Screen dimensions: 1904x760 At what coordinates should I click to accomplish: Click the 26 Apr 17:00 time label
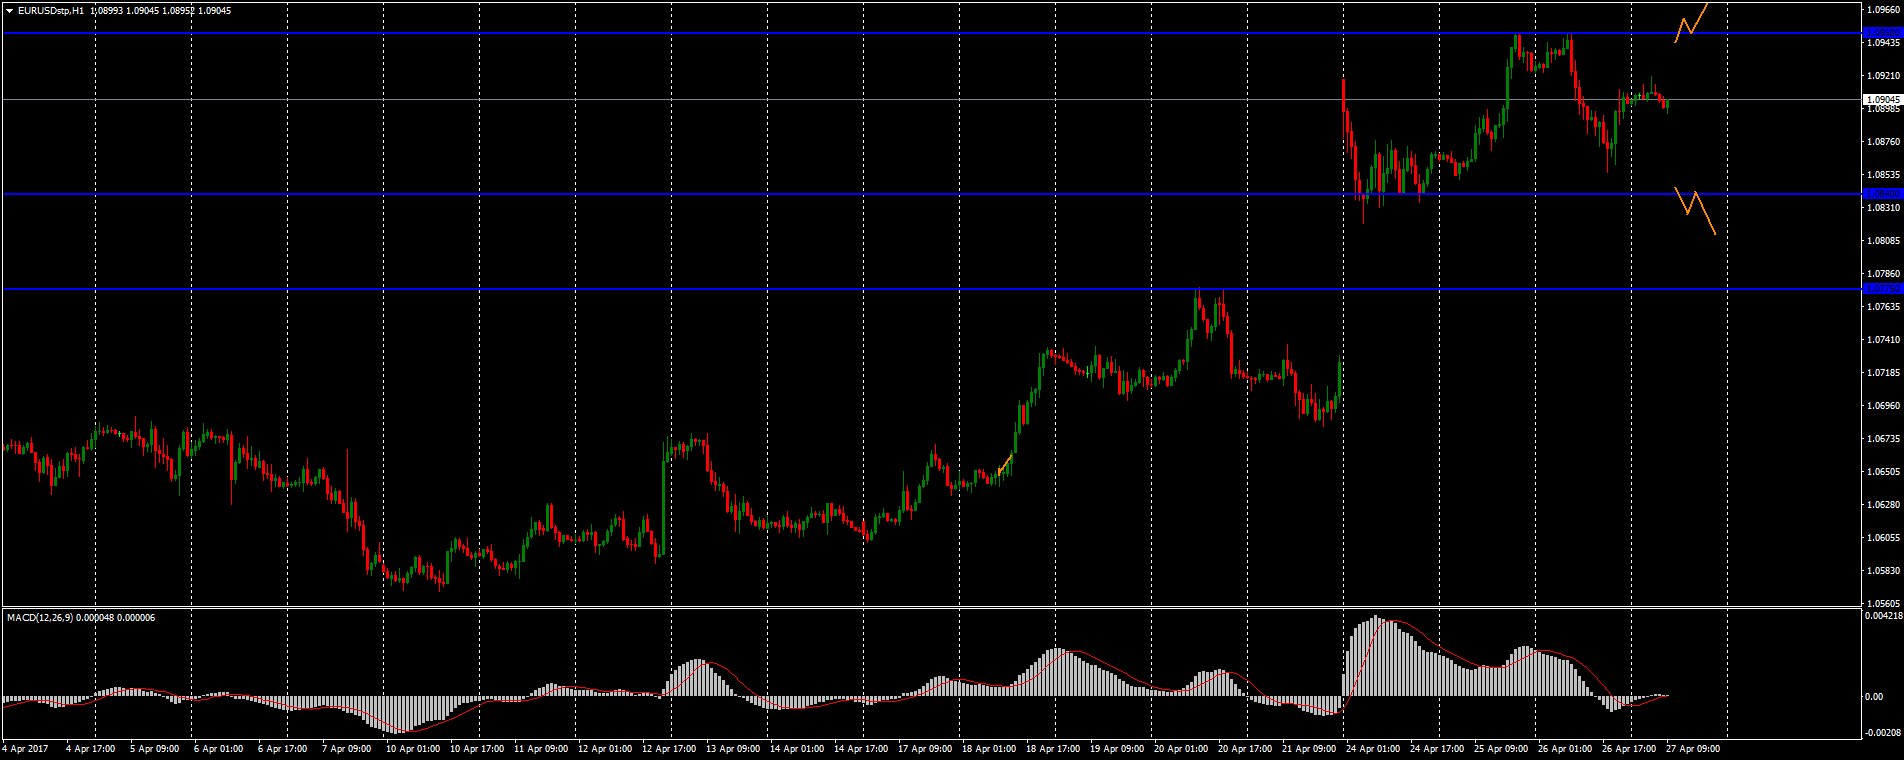pyautogui.click(x=1629, y=748)
